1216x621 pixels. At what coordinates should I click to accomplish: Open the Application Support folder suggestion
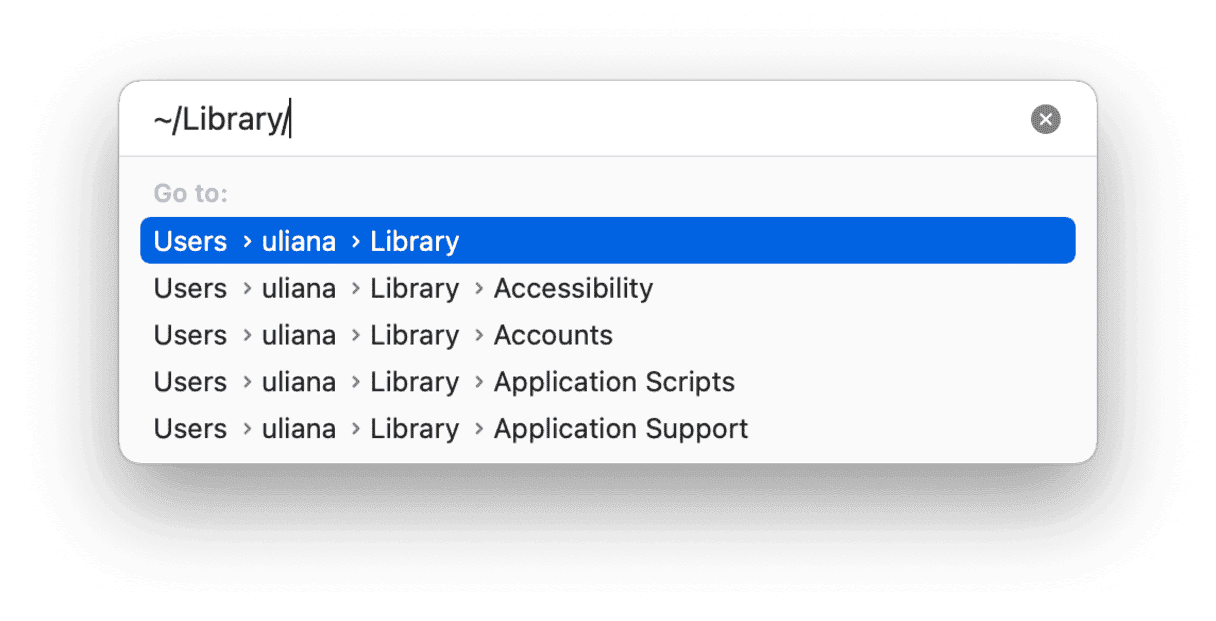tap(620, 429)
